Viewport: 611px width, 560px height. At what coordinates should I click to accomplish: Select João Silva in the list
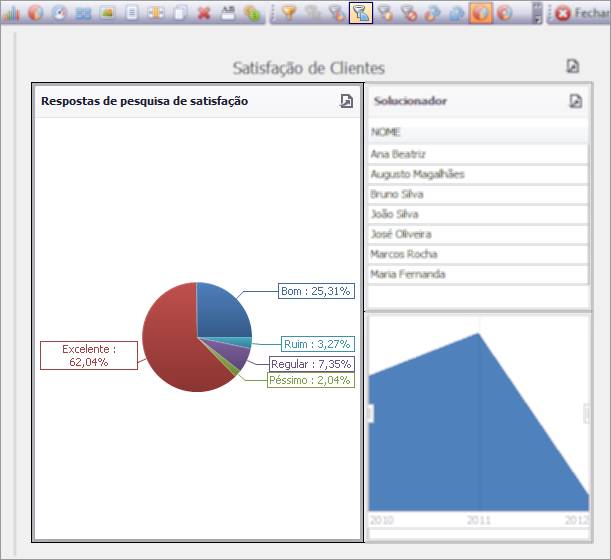click(478, 214)
